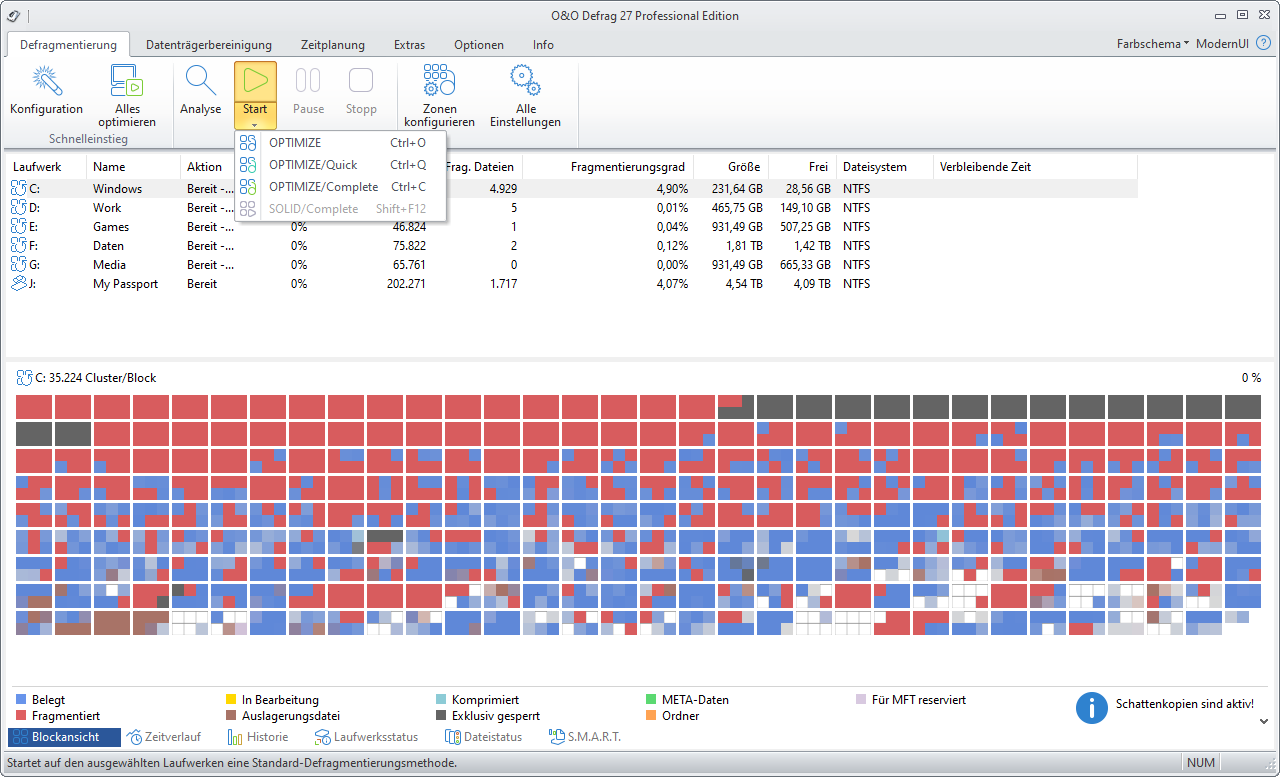
Task: Click the Pause icon
Action: pyautogui.click(x=308, y=81)
